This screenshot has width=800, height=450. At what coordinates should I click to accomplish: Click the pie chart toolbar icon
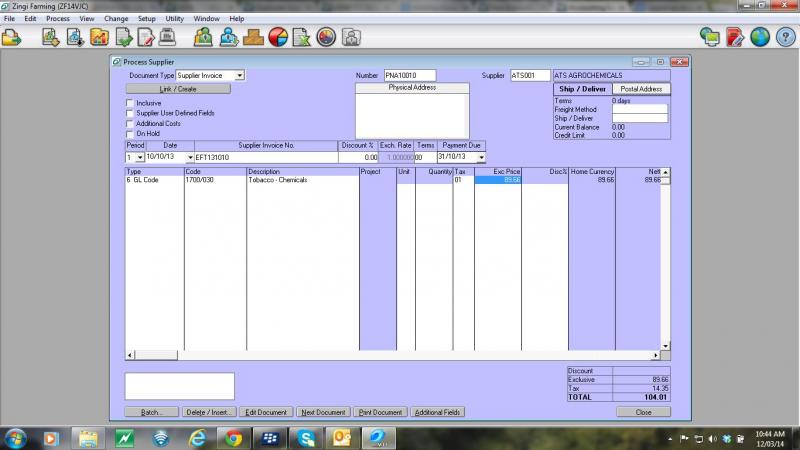pos(278,38)
